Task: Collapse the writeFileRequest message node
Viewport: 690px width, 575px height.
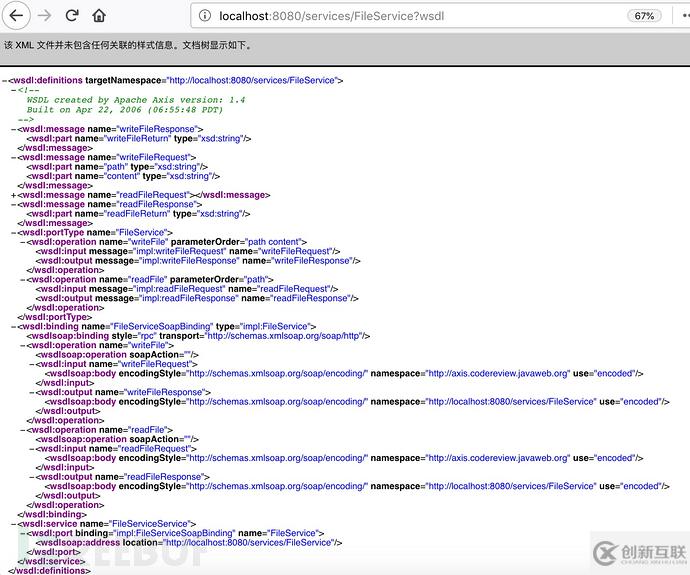Action: point(13,157)
